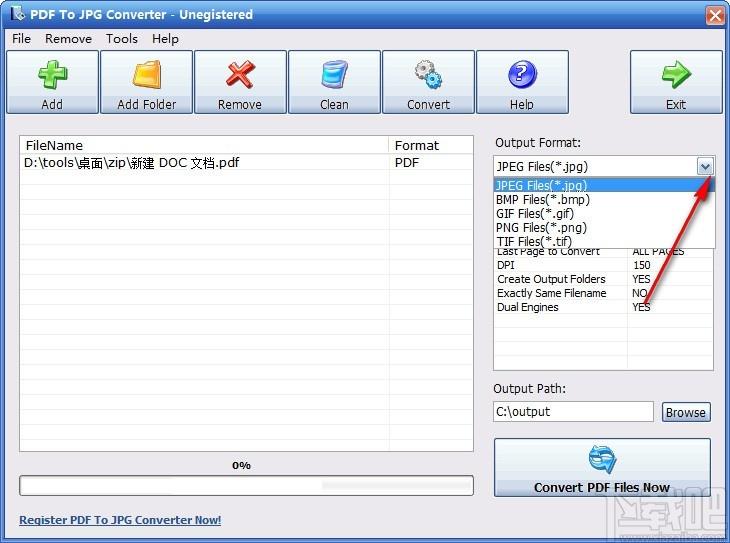Click the conversion progress bar
Viewport: 730px width, 543px height.
point(246,486)
